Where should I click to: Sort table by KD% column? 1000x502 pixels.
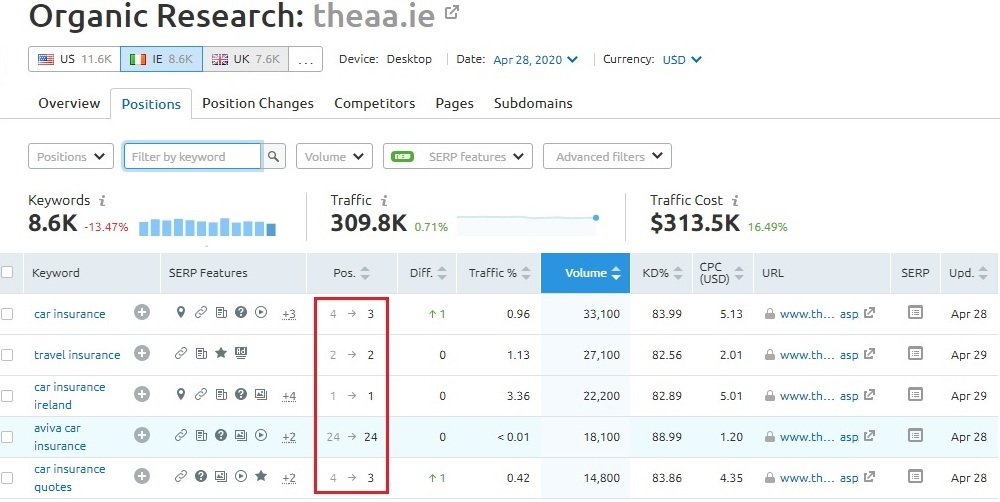[661, 273]
